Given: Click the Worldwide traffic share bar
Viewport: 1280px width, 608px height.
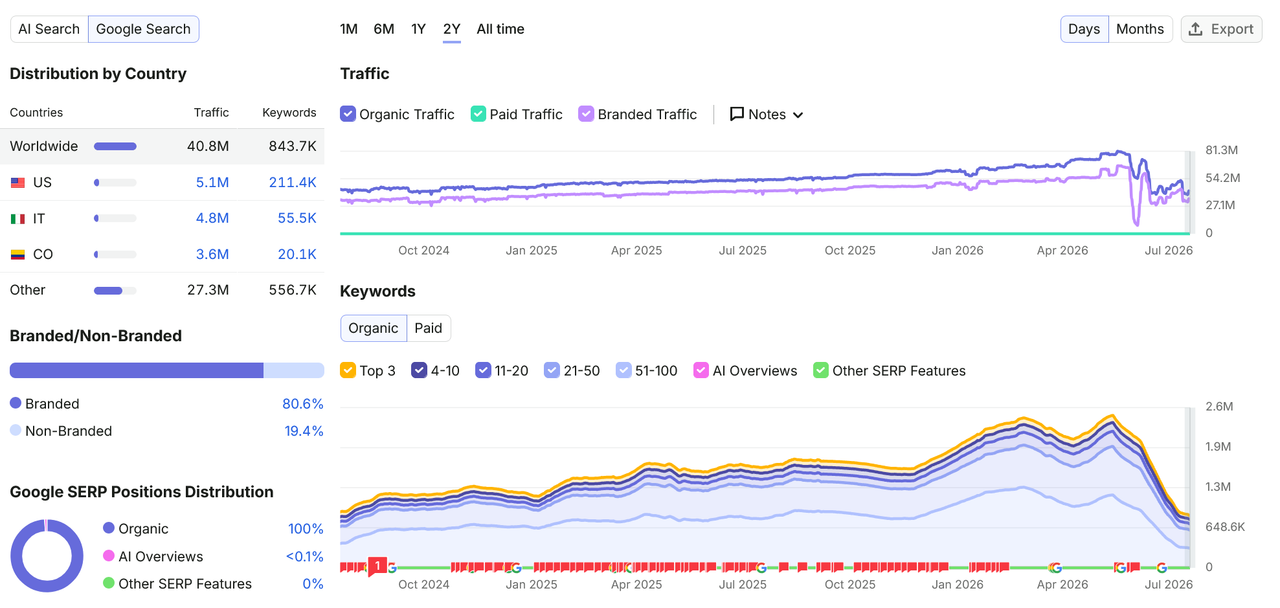Looking at the screenshot, I should pyautogui.click(x=115, y=146).
